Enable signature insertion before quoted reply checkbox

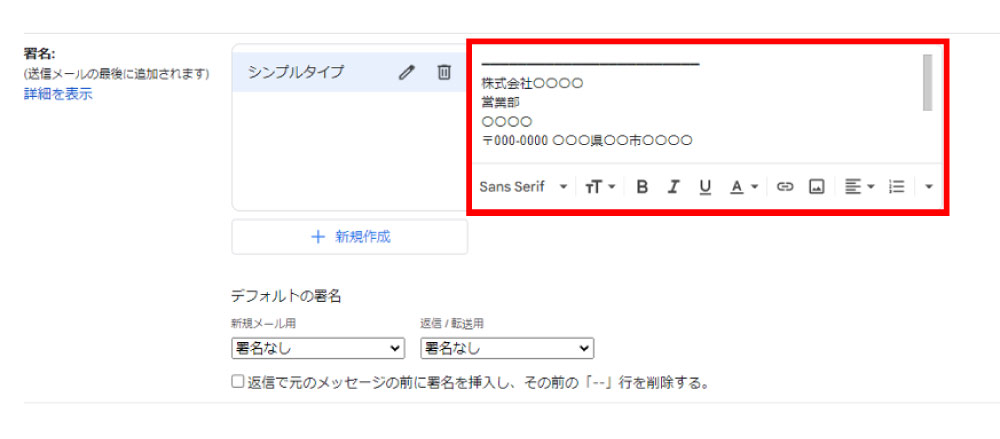tap(238, 382)
